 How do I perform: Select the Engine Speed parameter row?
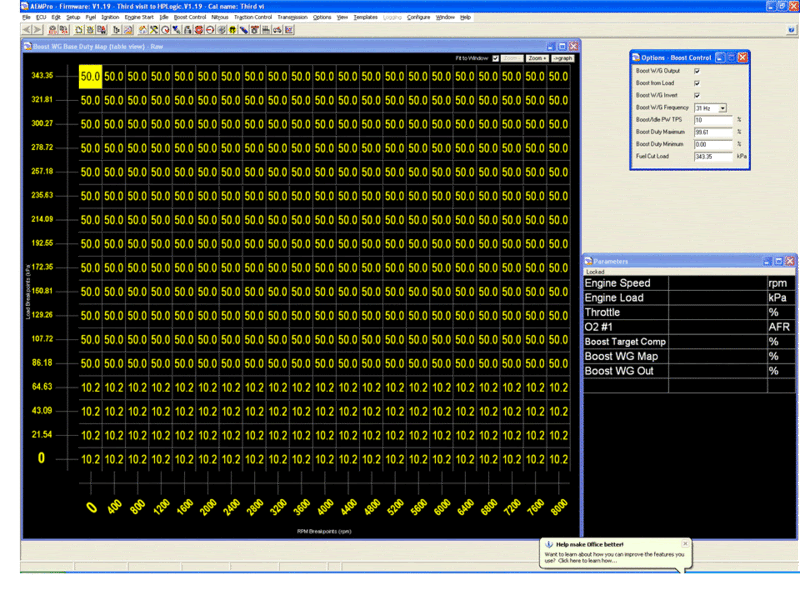tap(689, 283)
